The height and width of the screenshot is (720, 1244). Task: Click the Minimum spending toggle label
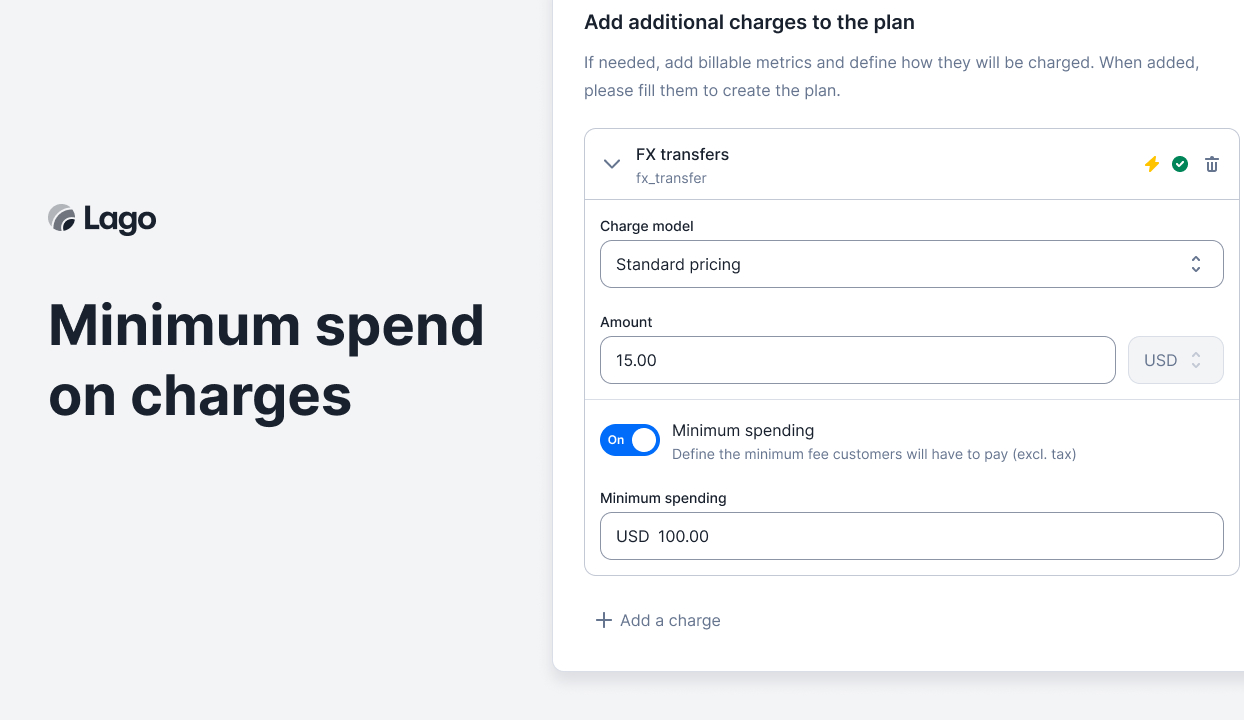(743, 430)
